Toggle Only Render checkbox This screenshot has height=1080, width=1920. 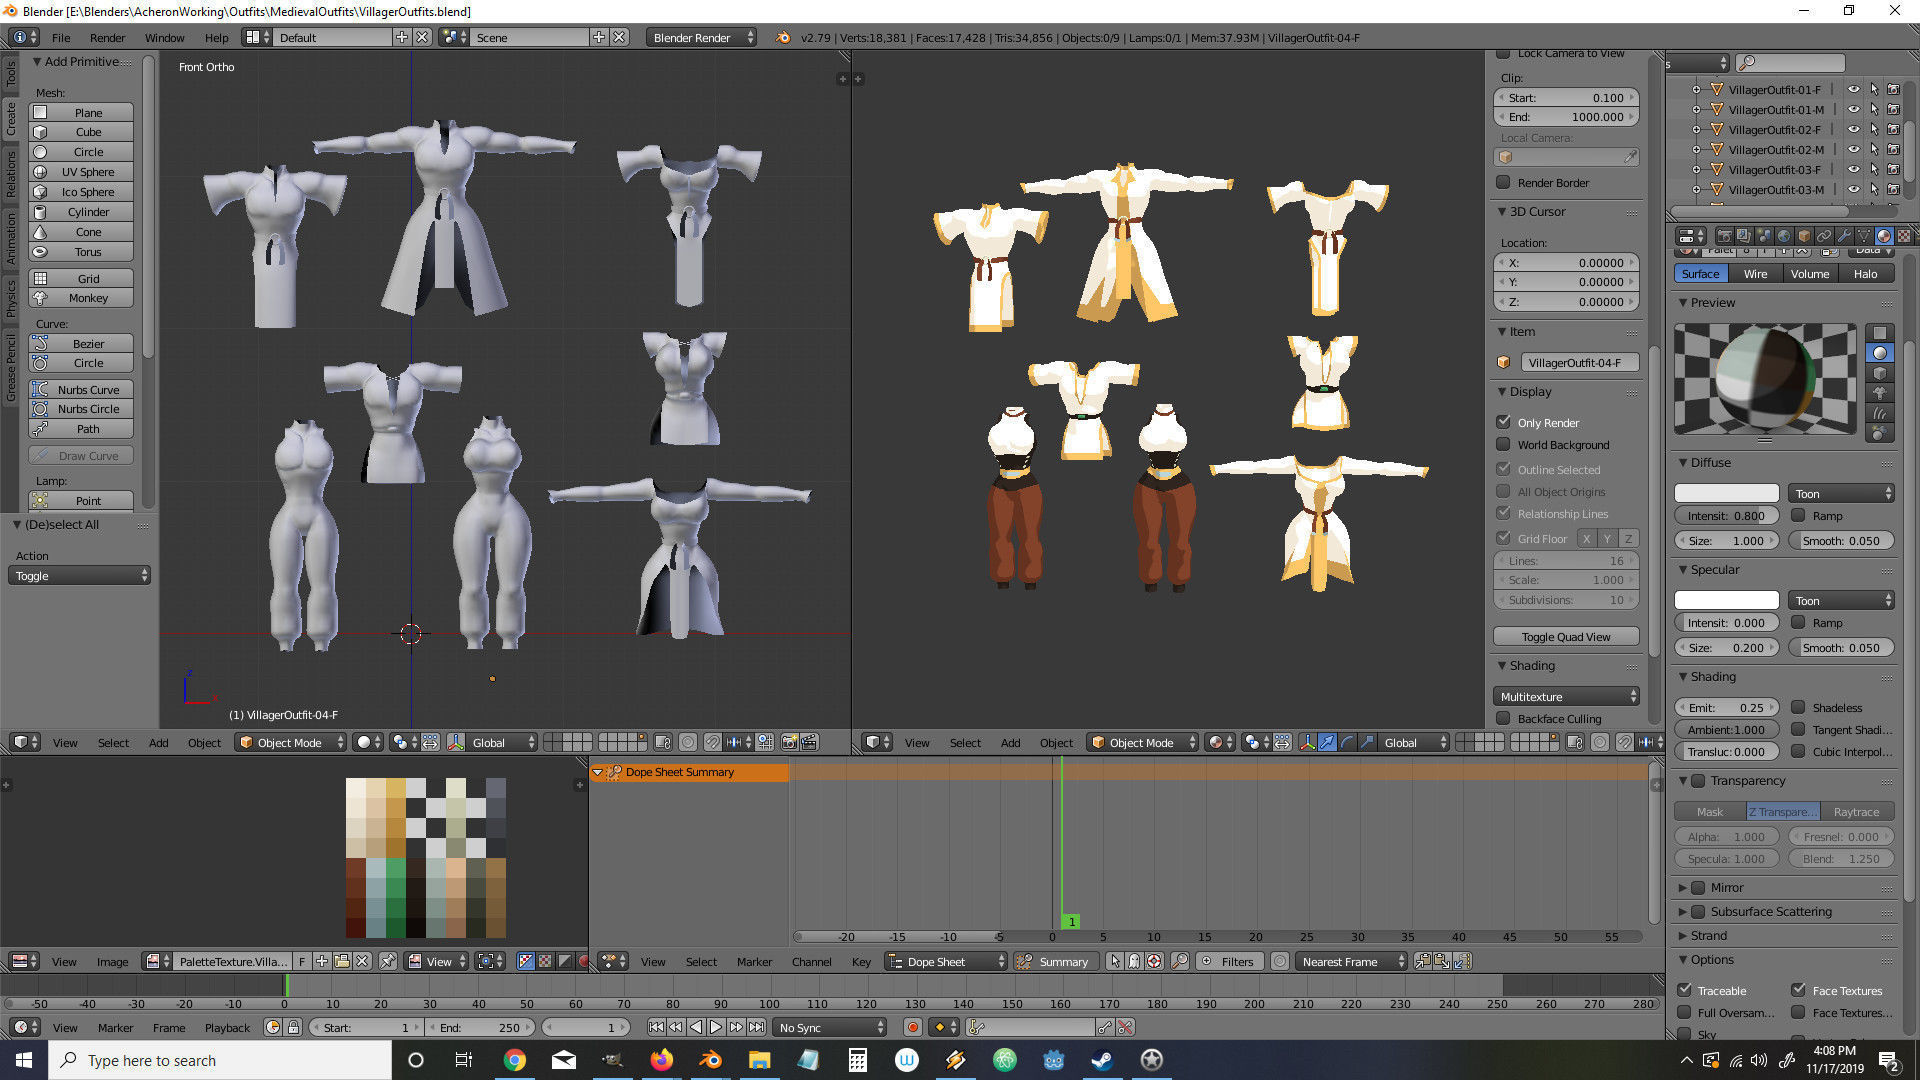click(x=1503, y=422)
